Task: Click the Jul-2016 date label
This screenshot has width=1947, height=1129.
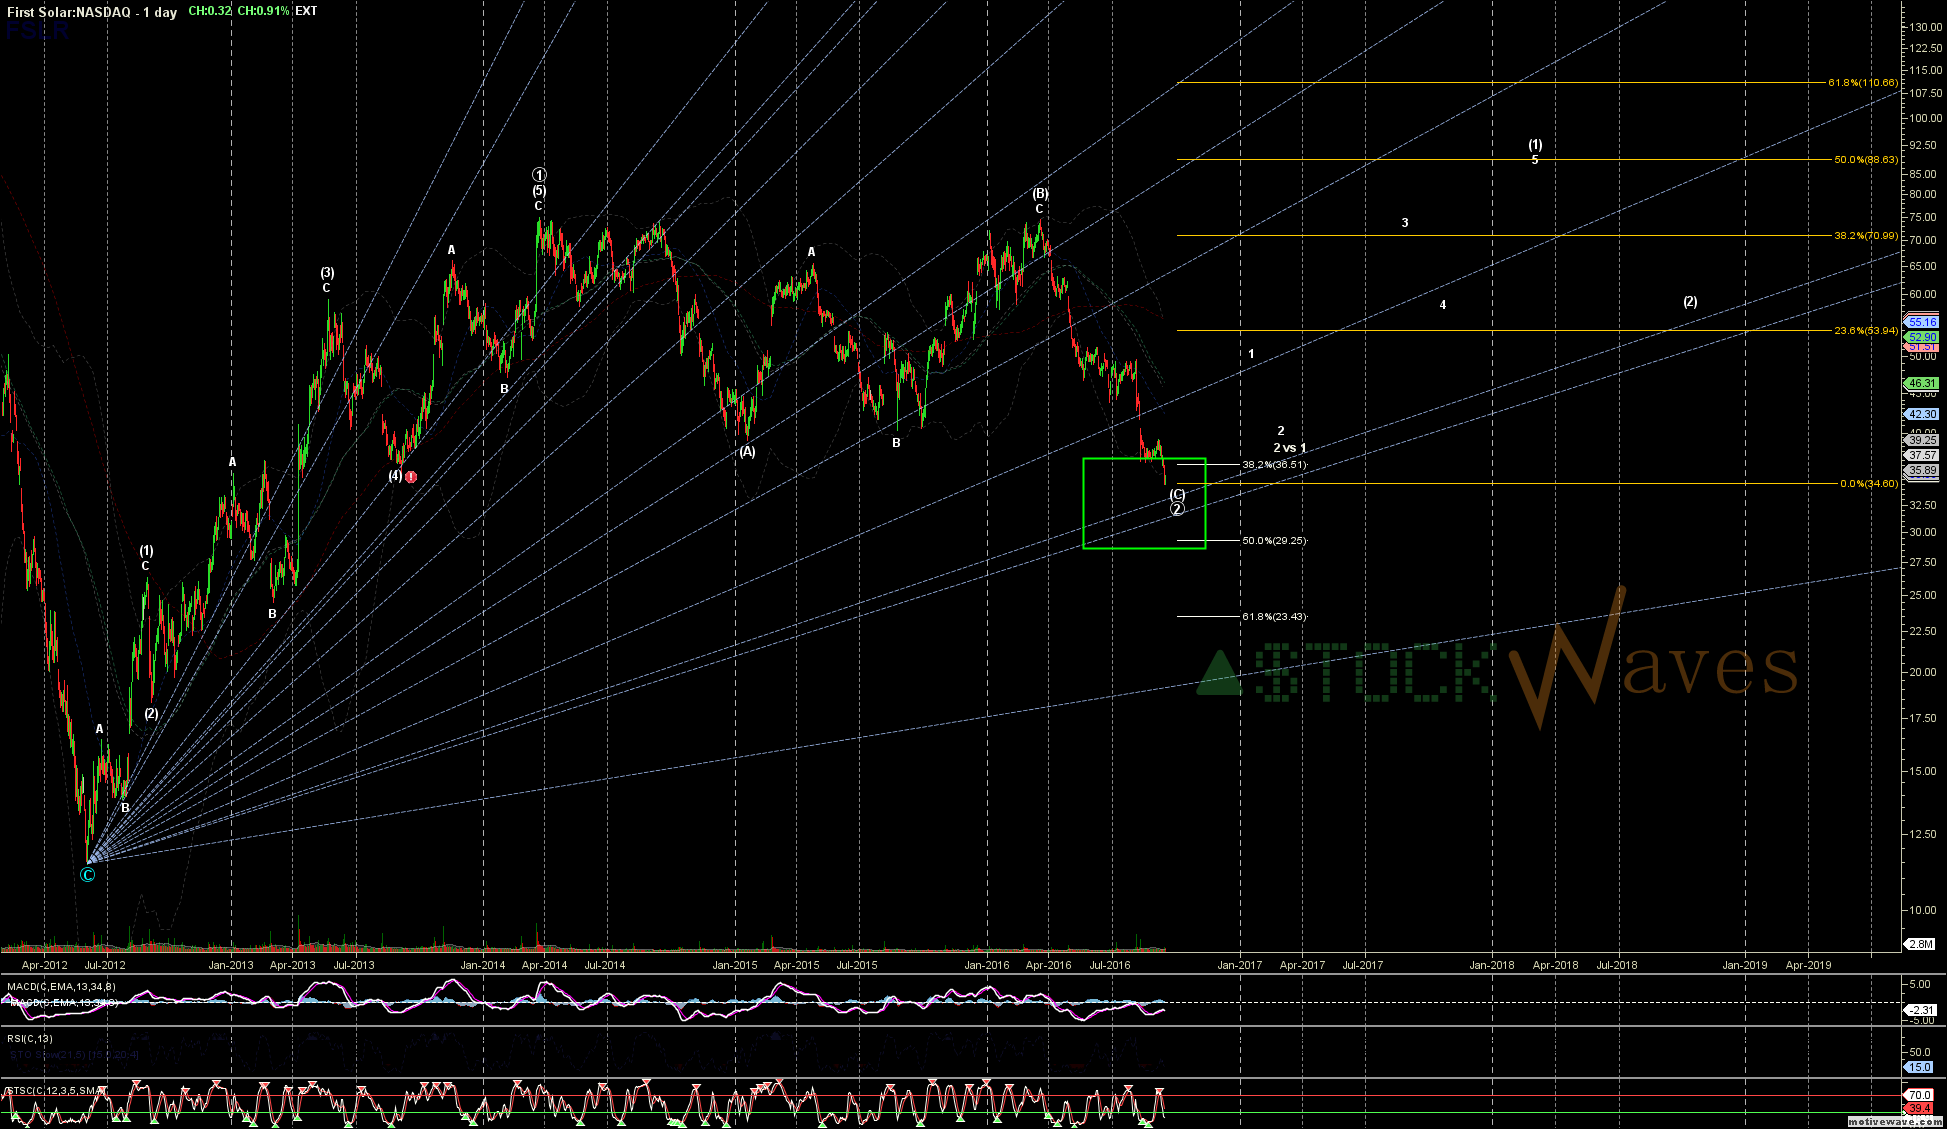Action: pyautogui.click(x=1110, y=965)
